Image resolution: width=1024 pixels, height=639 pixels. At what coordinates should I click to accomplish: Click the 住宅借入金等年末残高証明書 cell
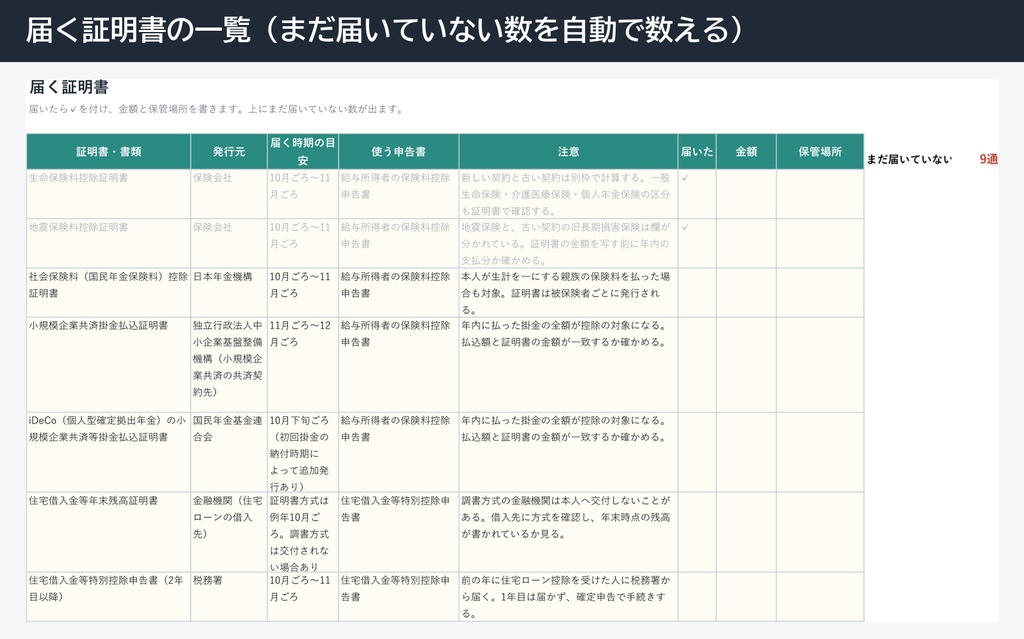click(108, 532)
